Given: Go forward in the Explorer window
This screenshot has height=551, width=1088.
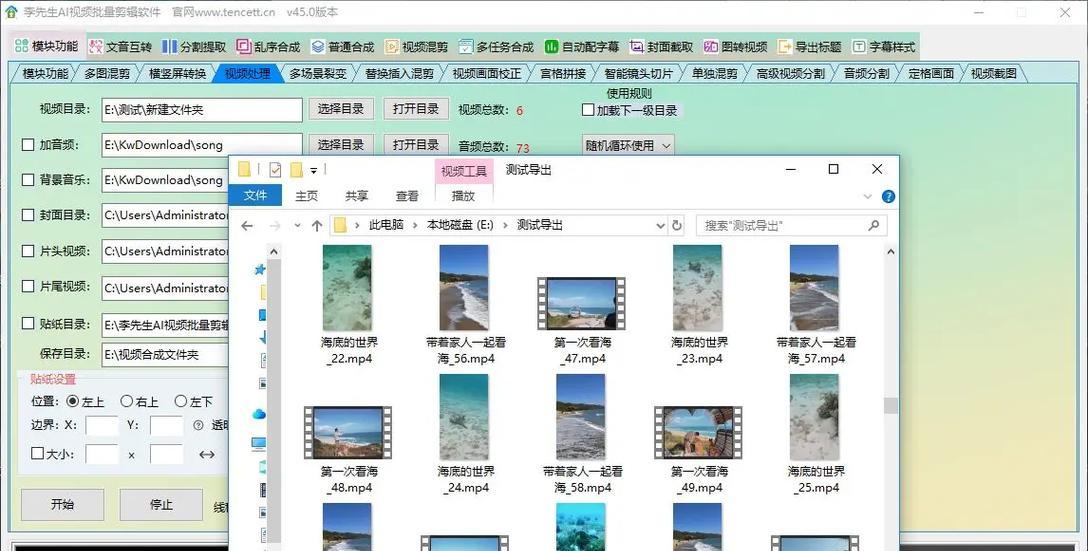Looking at the screenshot, I should [275, 226].
